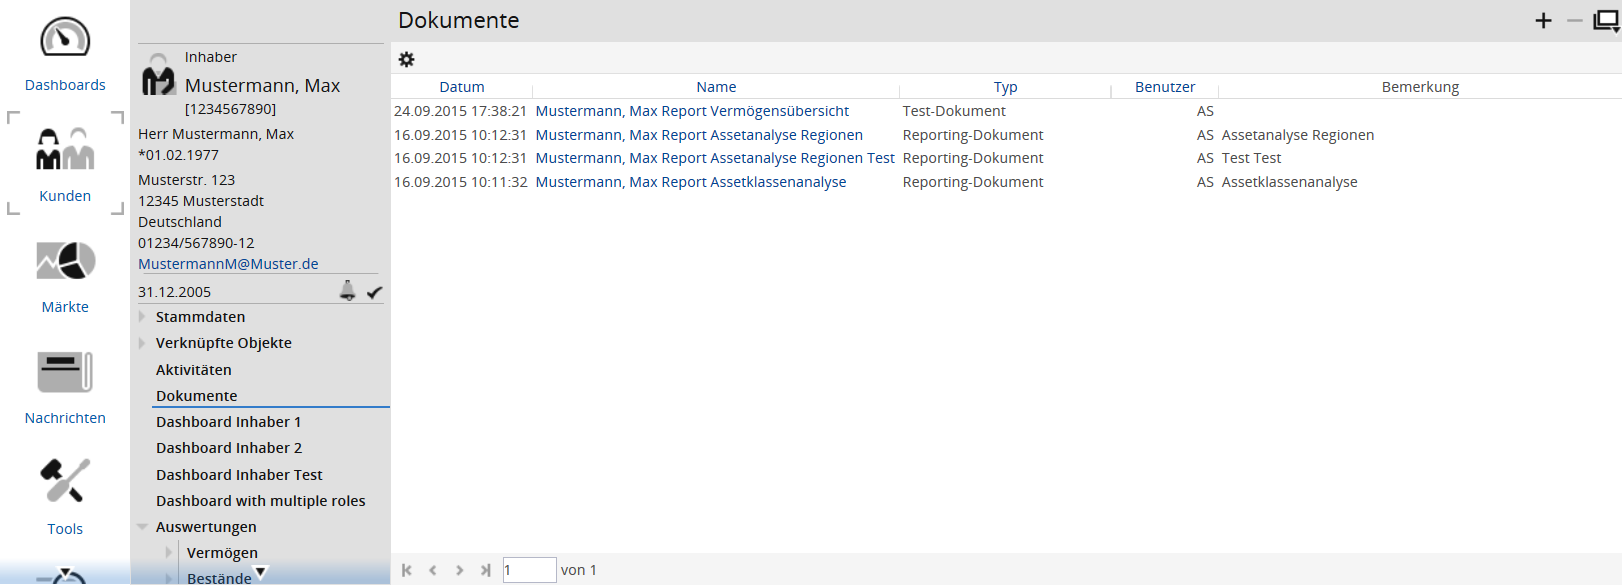Toggle the checkmark next to 31.12.2005
The height and width of the screenshot is (585, 1622).
(374, 292)
